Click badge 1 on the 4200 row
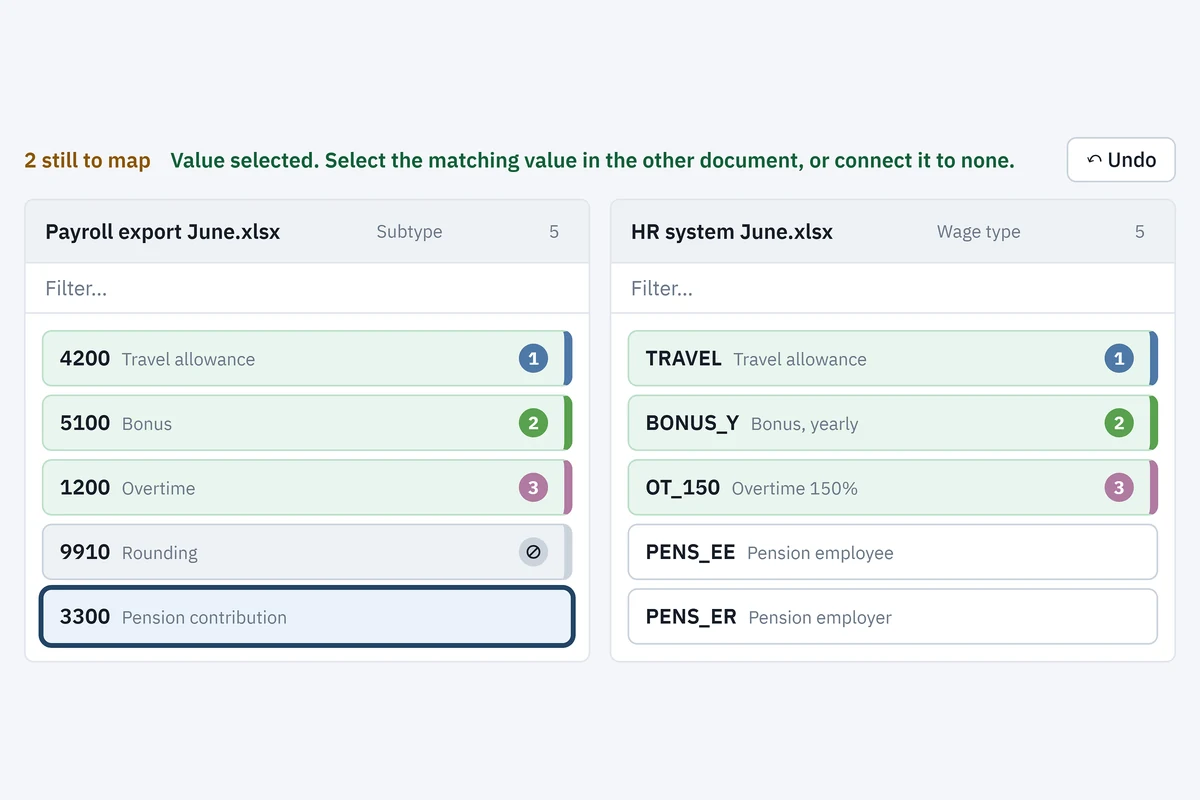This screenshot has height=800, width=1200. coord(533,358)
